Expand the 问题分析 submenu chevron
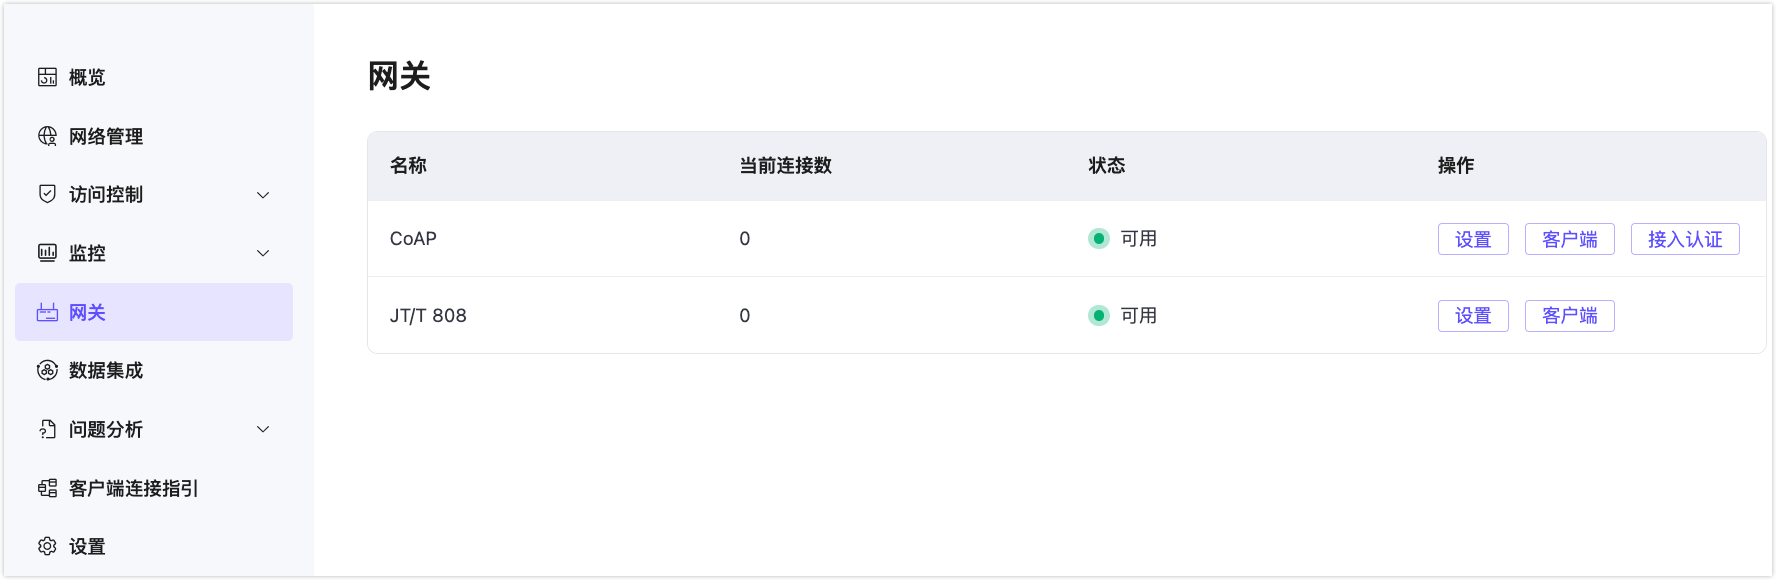 pyautogui.click(x=263, y=429)
